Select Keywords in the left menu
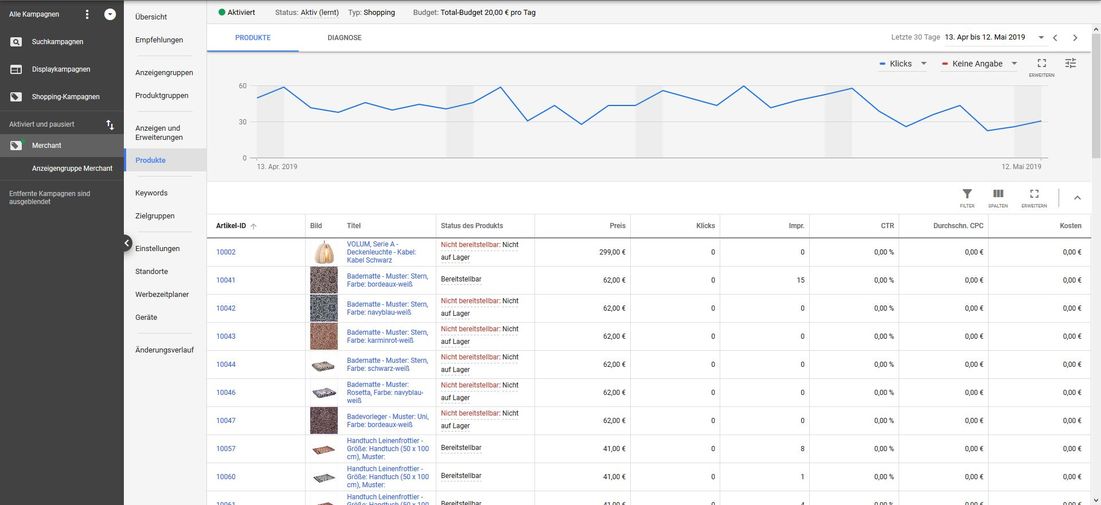The width and height of the screenshot is (1101, 505). 151,192
